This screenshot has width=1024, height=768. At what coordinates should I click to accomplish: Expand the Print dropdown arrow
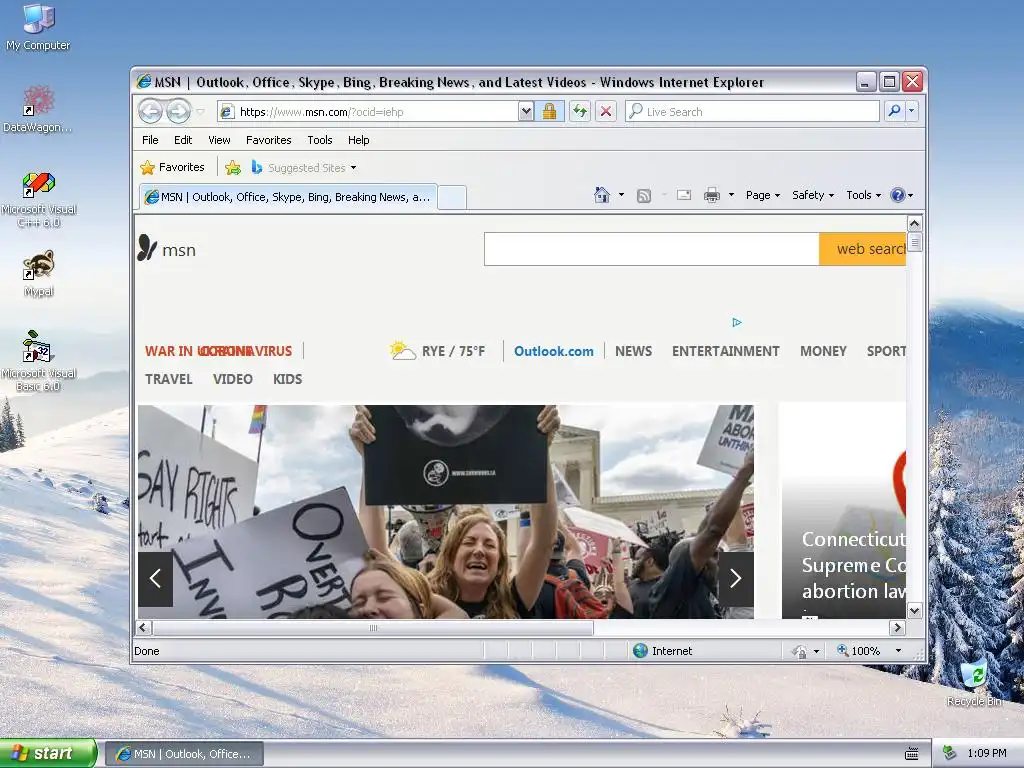coord(731,195)
